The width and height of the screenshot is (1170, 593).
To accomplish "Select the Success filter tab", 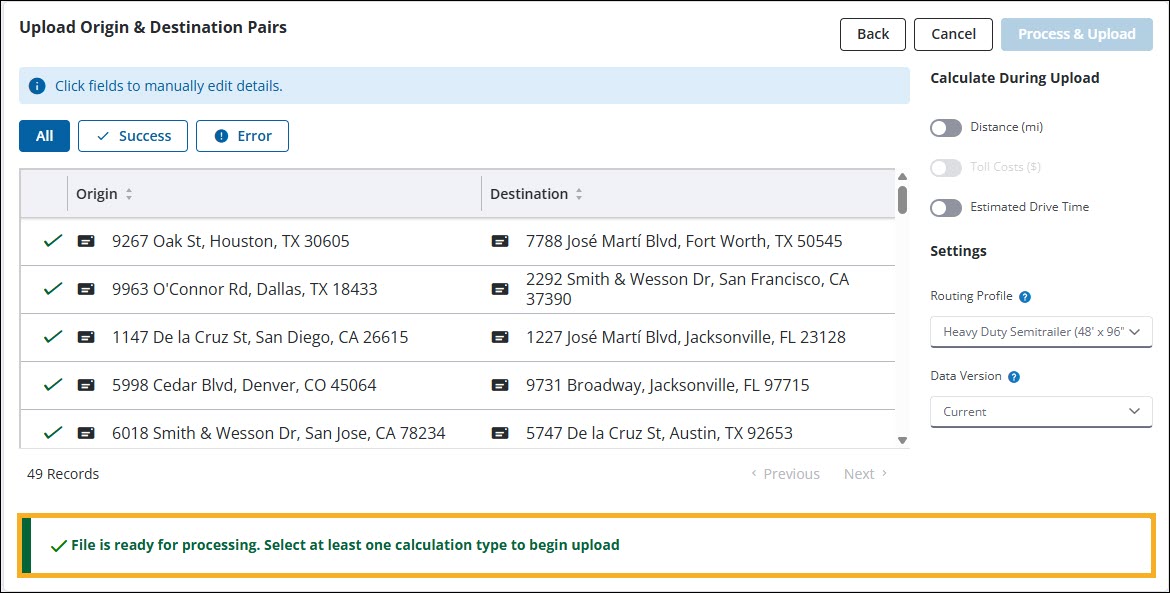I will 133,136.
